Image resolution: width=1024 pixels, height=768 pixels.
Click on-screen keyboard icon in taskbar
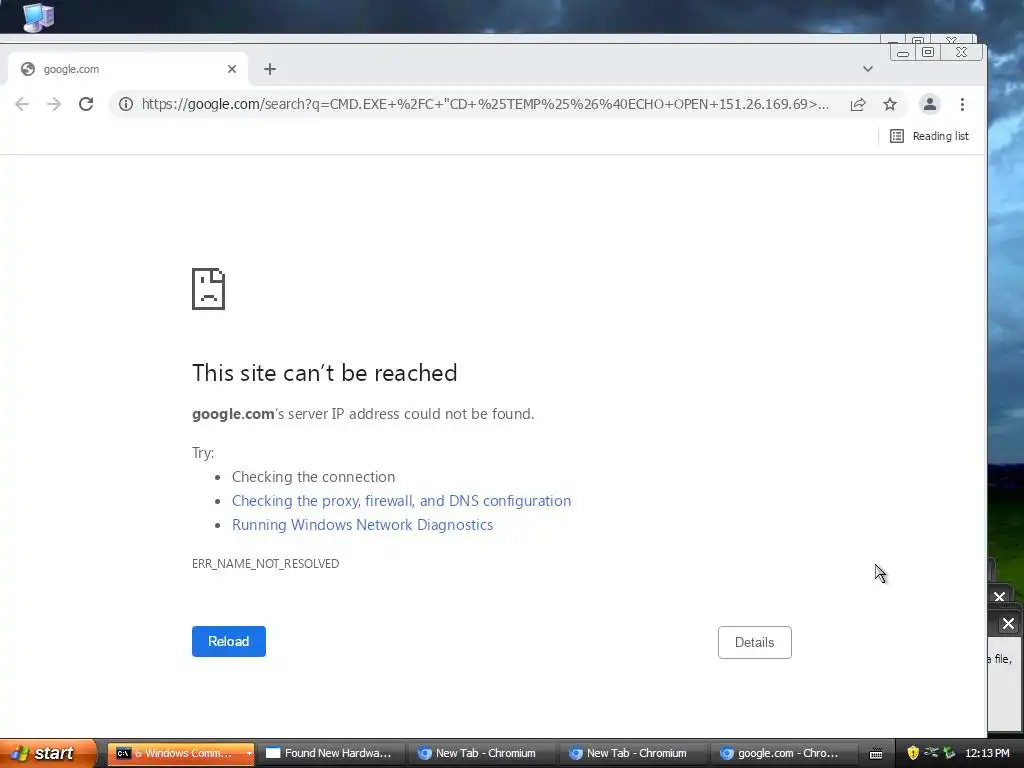pyautogui.click(x=876, y=754)
